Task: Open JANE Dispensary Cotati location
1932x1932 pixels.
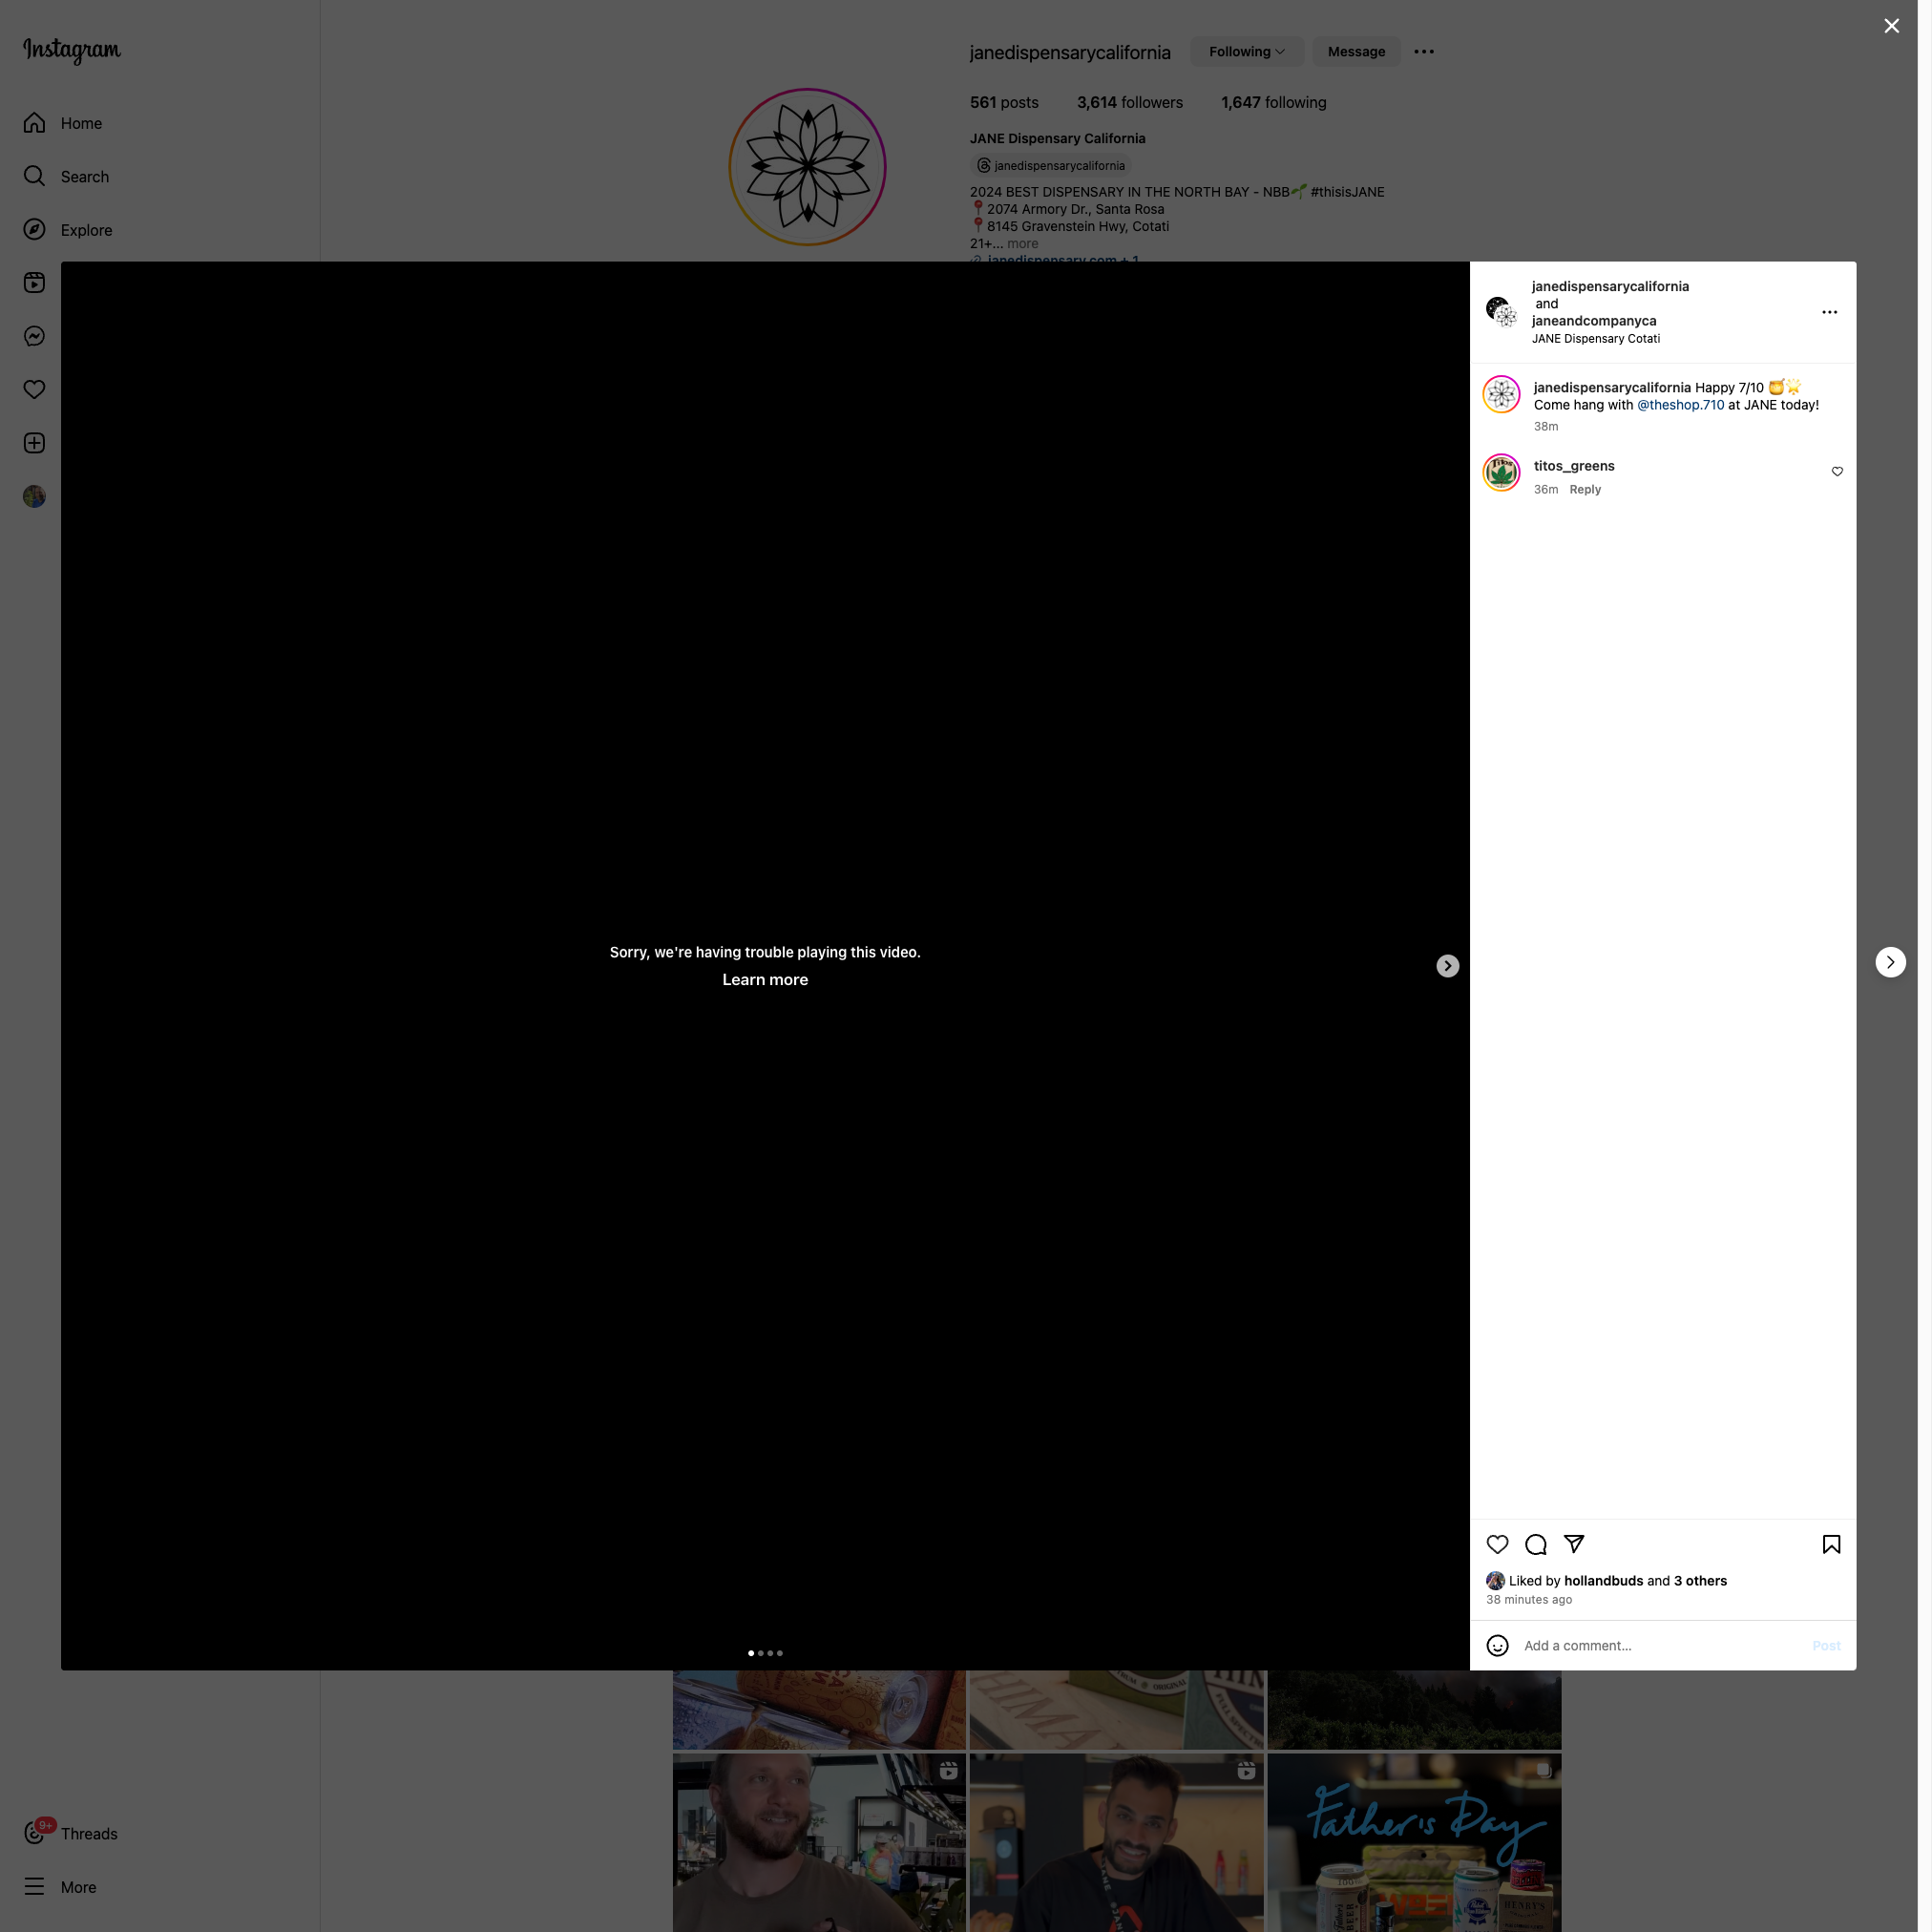Action: (1596, 339)
